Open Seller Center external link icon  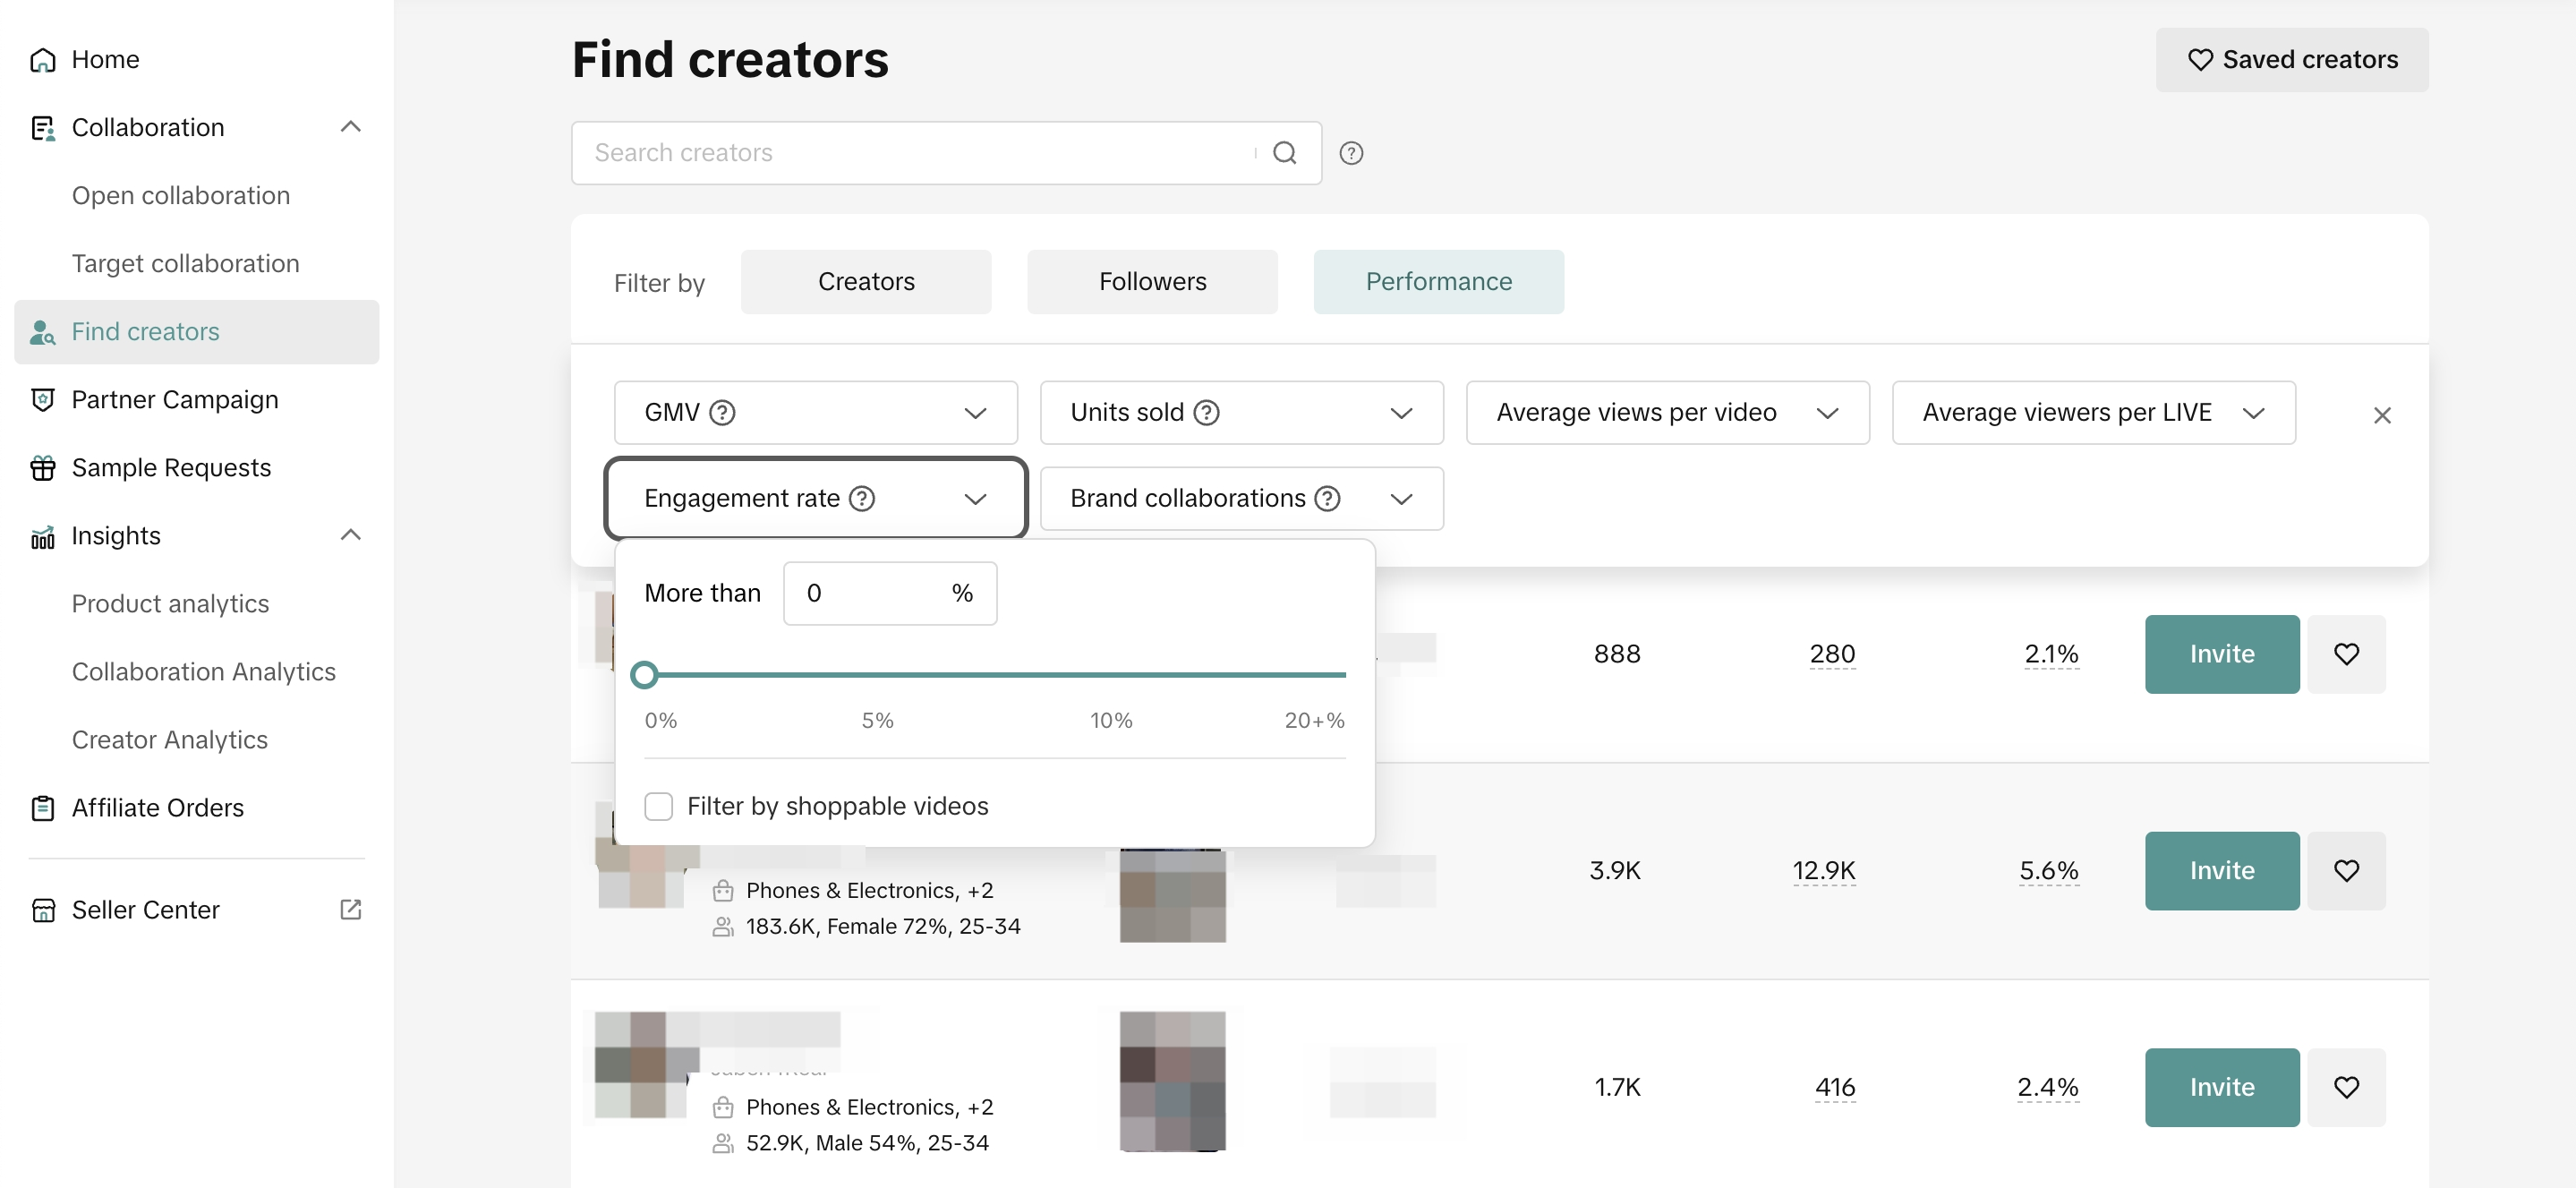click(x=350, y=909)
